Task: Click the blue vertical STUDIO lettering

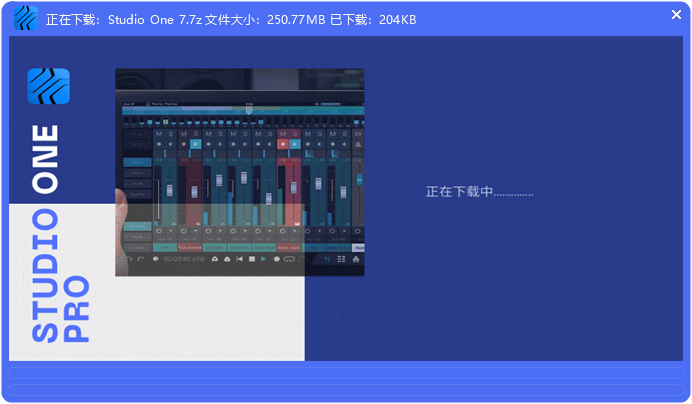Action: (x=45, y=276)
